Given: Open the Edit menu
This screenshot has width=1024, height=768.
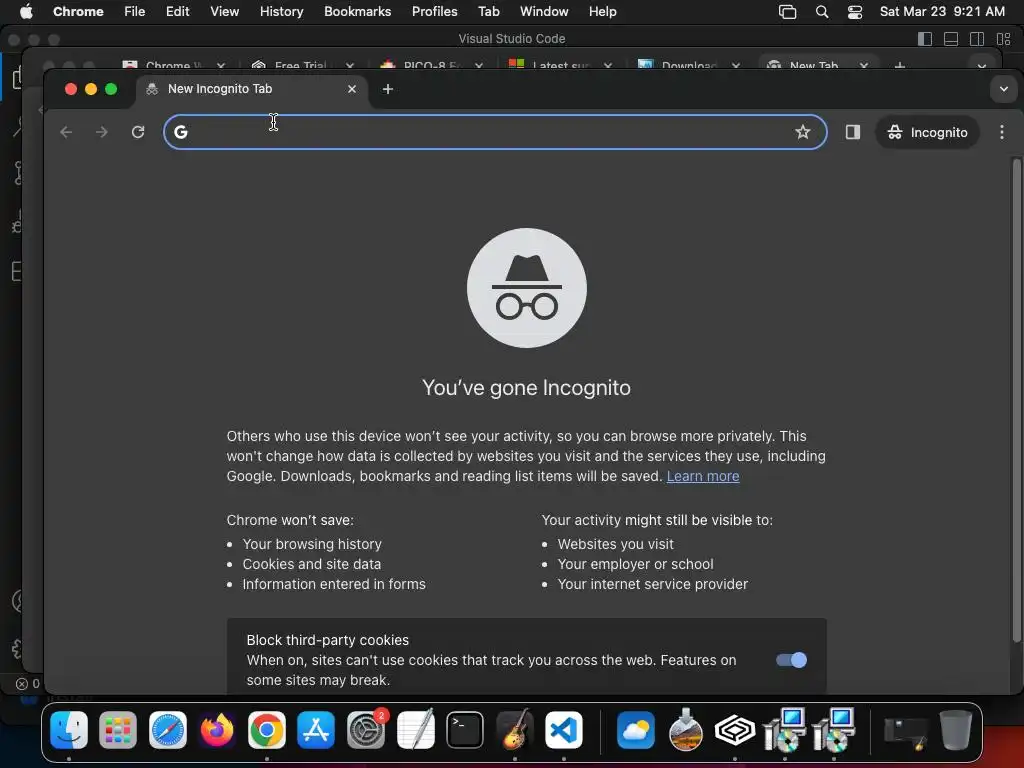Looking at the screenshot, I should pyautogui.click(x=178, y=12).
